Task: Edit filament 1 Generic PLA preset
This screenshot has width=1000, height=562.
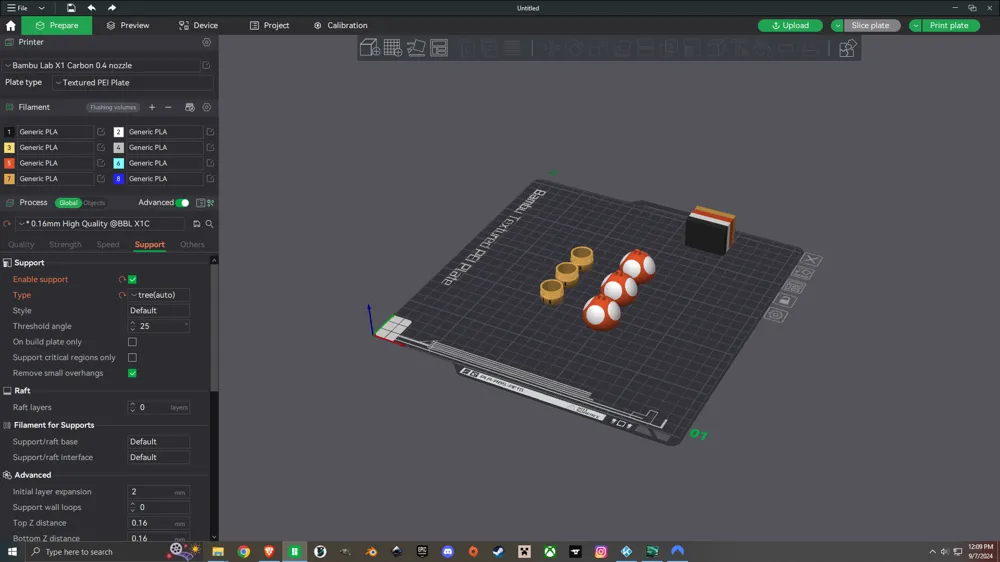Action: click(x=101, y=132)
